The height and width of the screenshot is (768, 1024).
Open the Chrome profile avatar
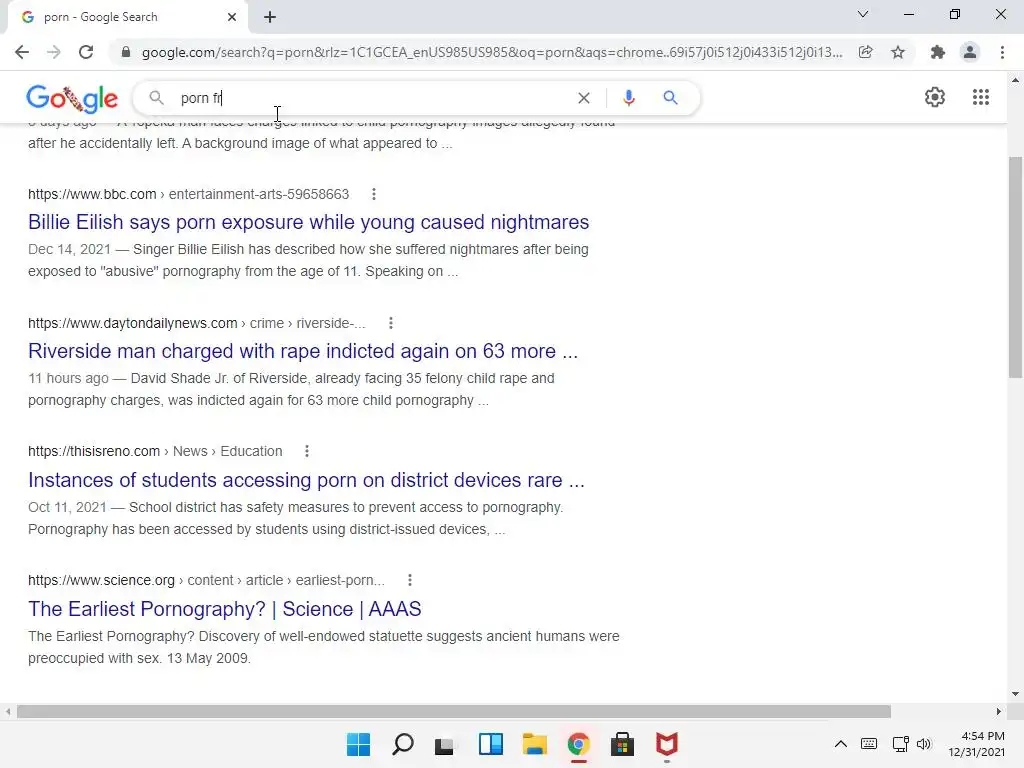point(970,52)
